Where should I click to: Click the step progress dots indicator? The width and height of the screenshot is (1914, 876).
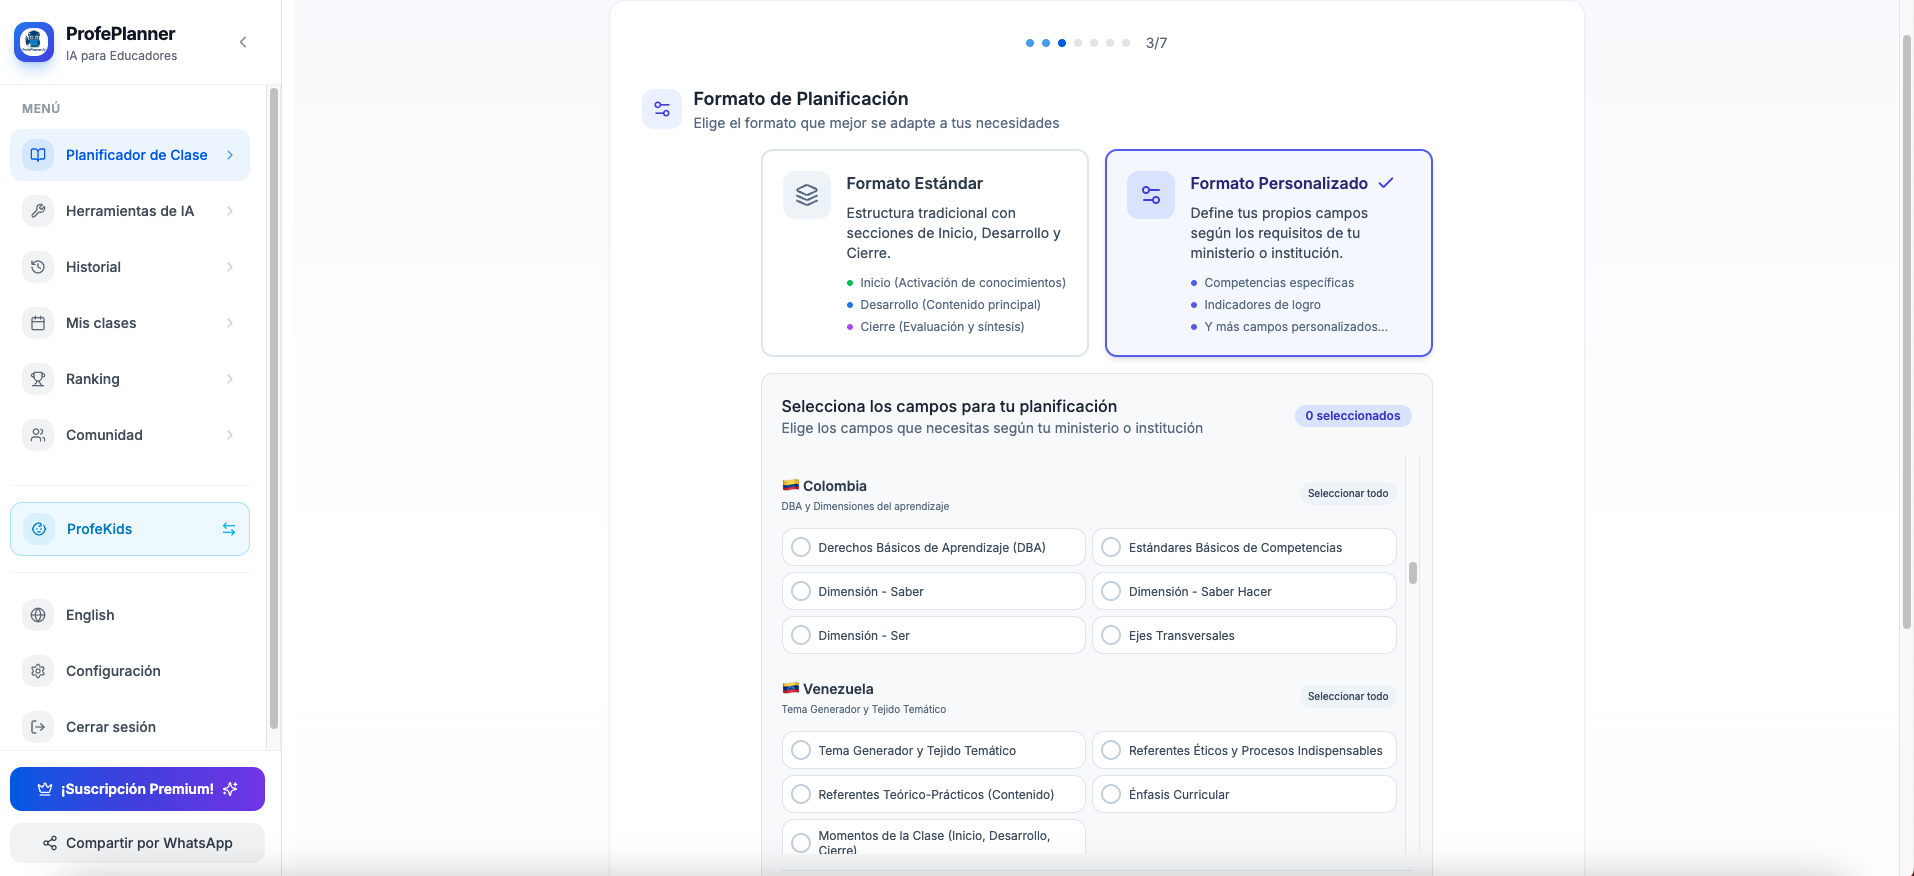pos(1078,43)
